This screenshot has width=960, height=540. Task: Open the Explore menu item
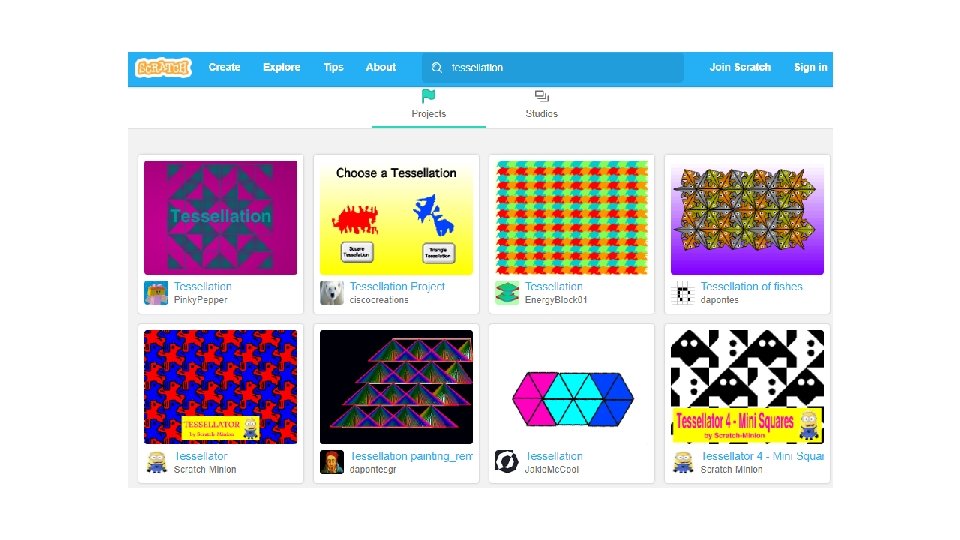tap(282, 67)
